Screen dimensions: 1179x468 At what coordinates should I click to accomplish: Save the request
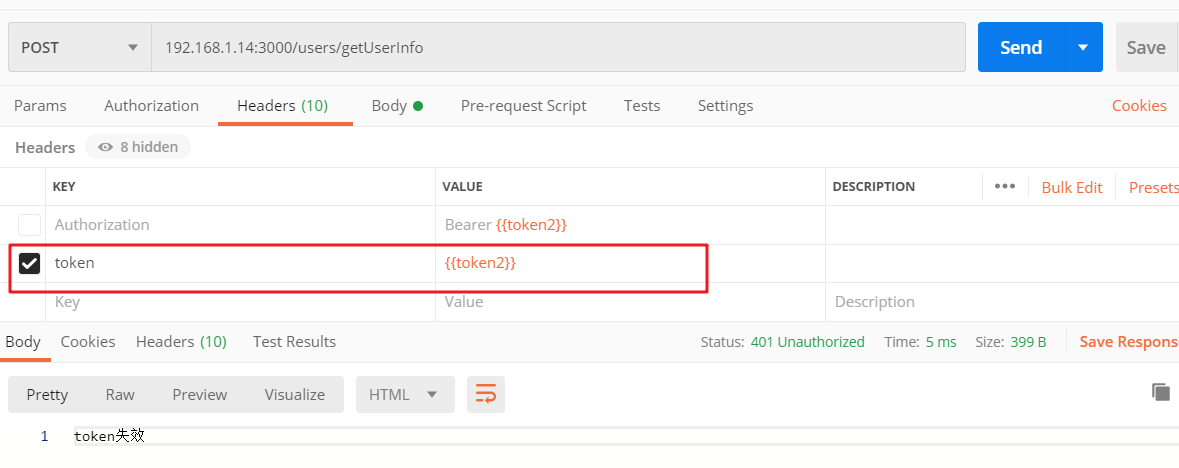pyautogui.click(x=1147, y=47)
